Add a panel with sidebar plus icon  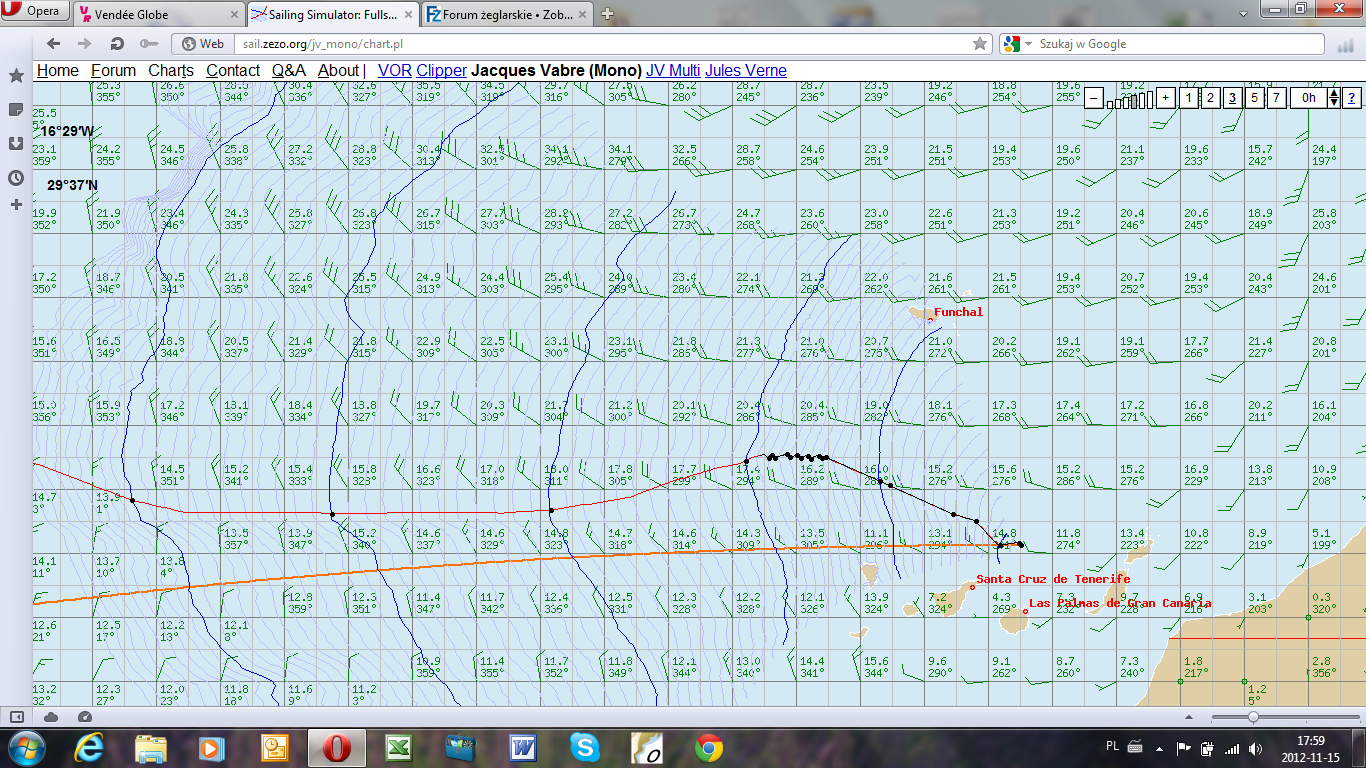(16, 205)
